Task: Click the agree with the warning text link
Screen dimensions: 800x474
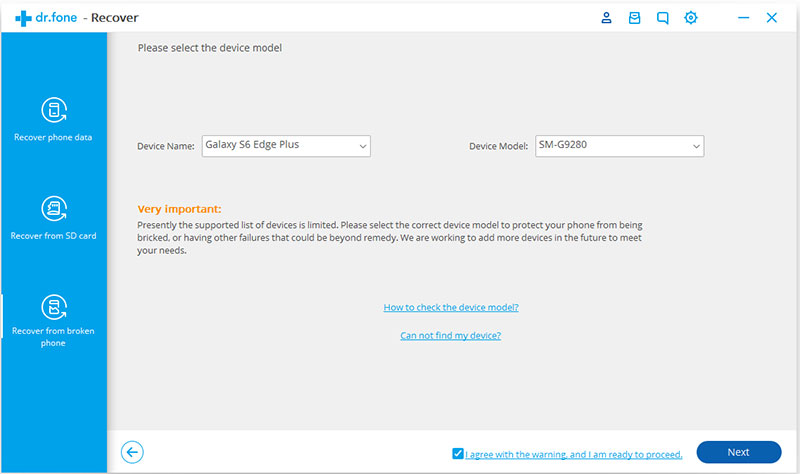Action: pos(573,454)
